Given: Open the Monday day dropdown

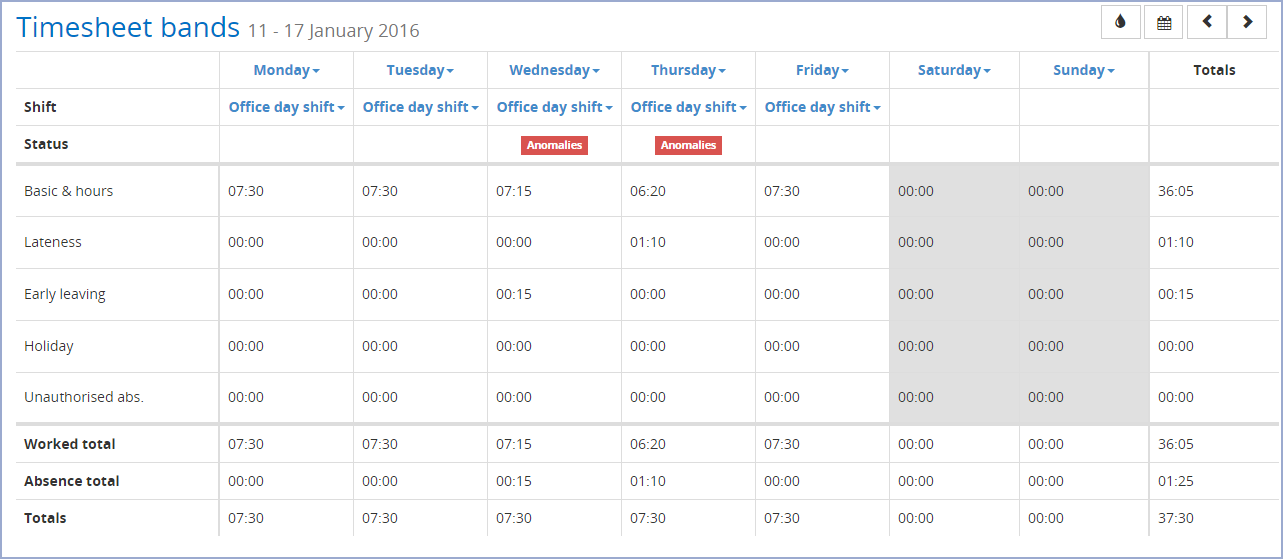Looking at the screenshot, I should [x=287, y=70].
